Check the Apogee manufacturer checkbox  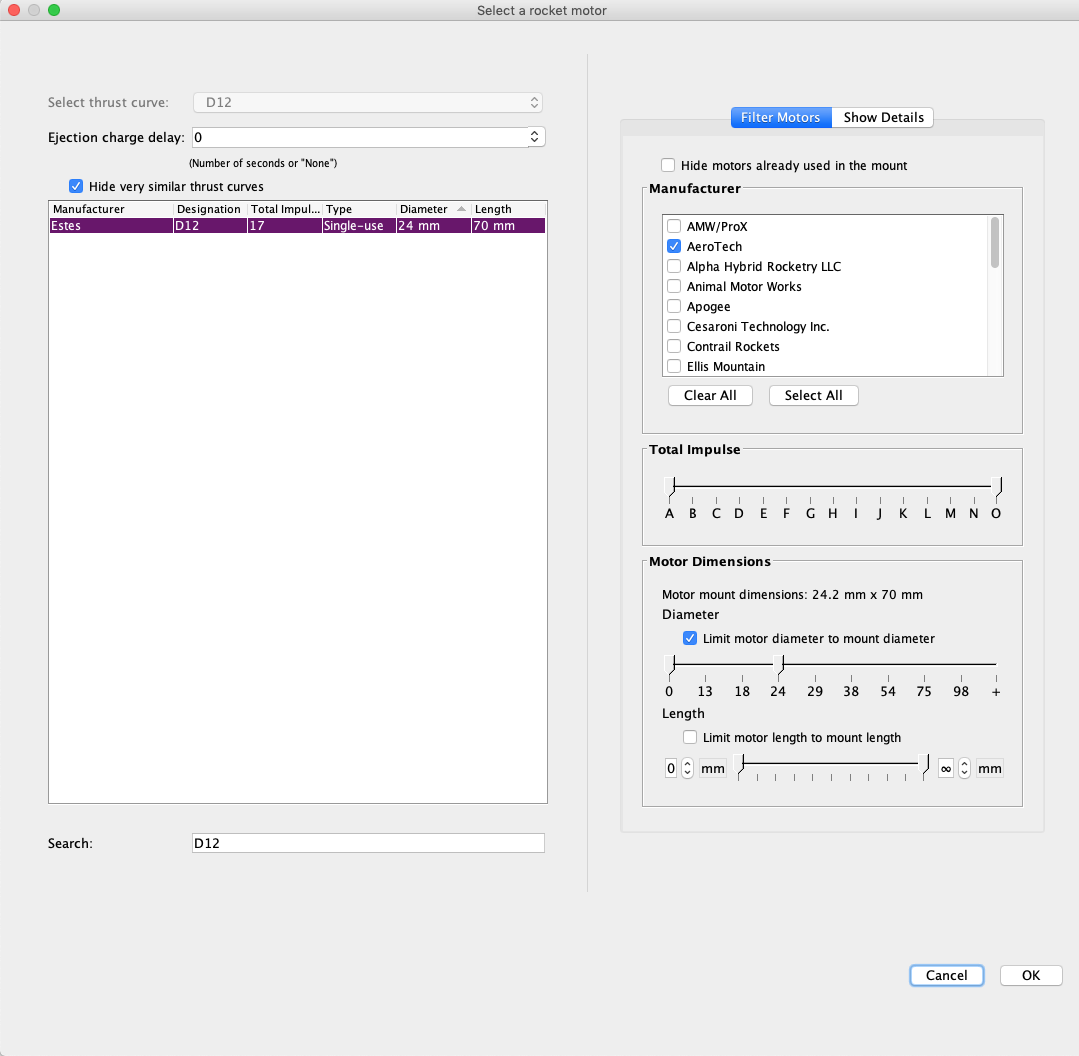click(x=673, y=306)
